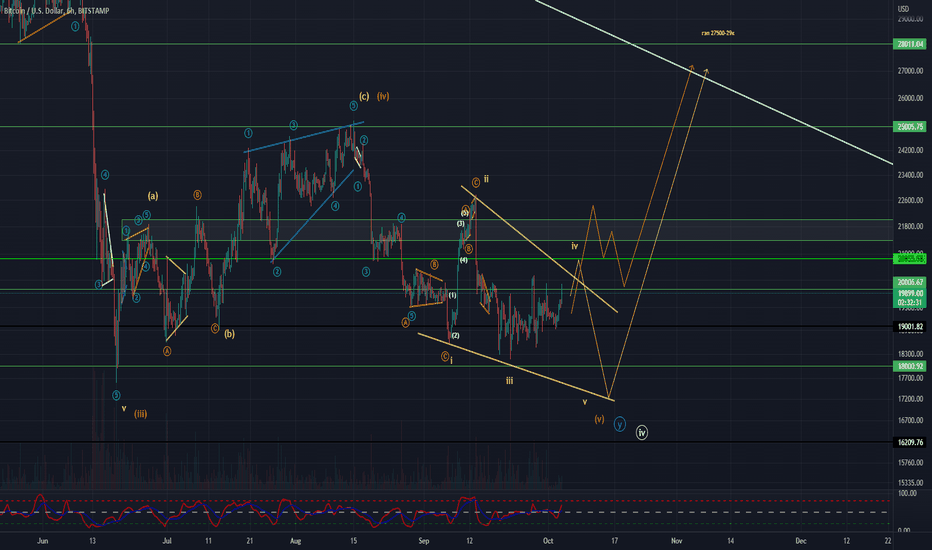The width and height of the screenshot is (932, 550).
Task: Select the 16209.76 black price label
Action: coord(910,442)
